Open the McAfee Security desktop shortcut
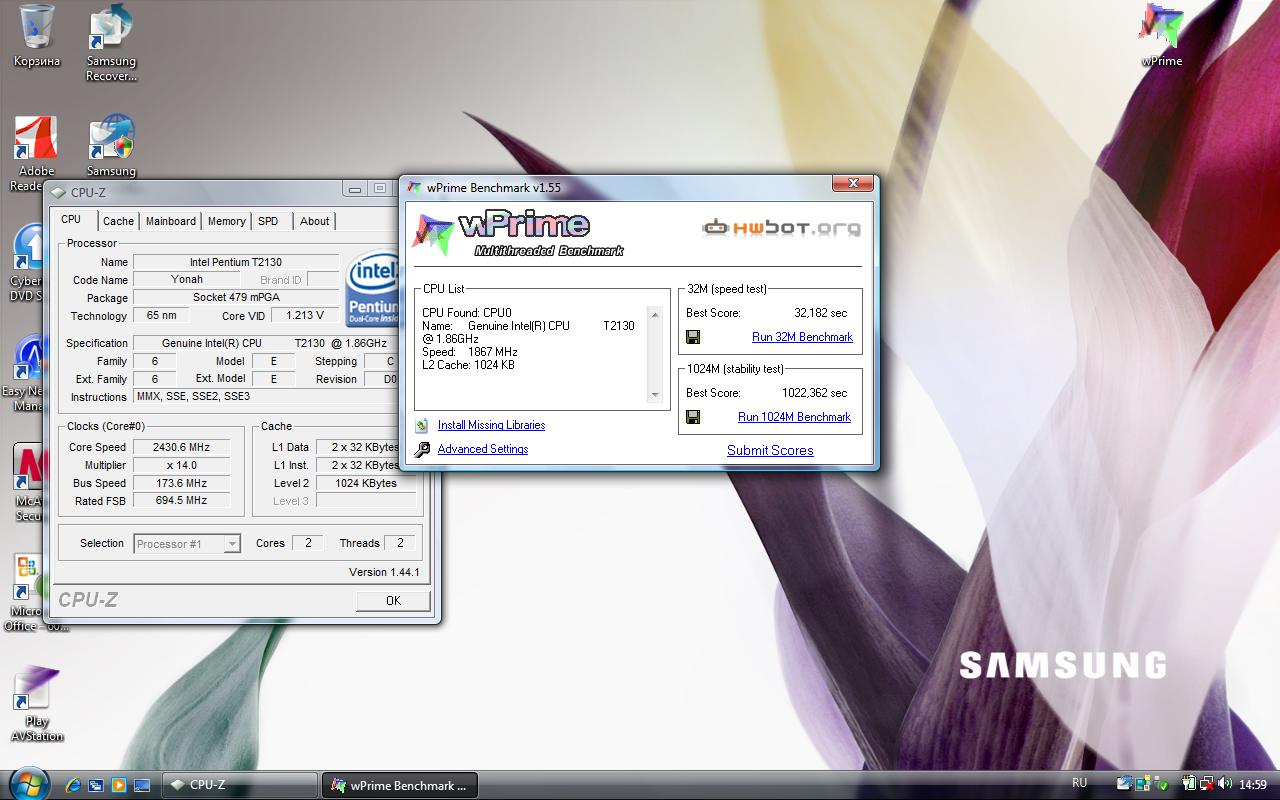1280x800 pixels. (x=26, y=483)
